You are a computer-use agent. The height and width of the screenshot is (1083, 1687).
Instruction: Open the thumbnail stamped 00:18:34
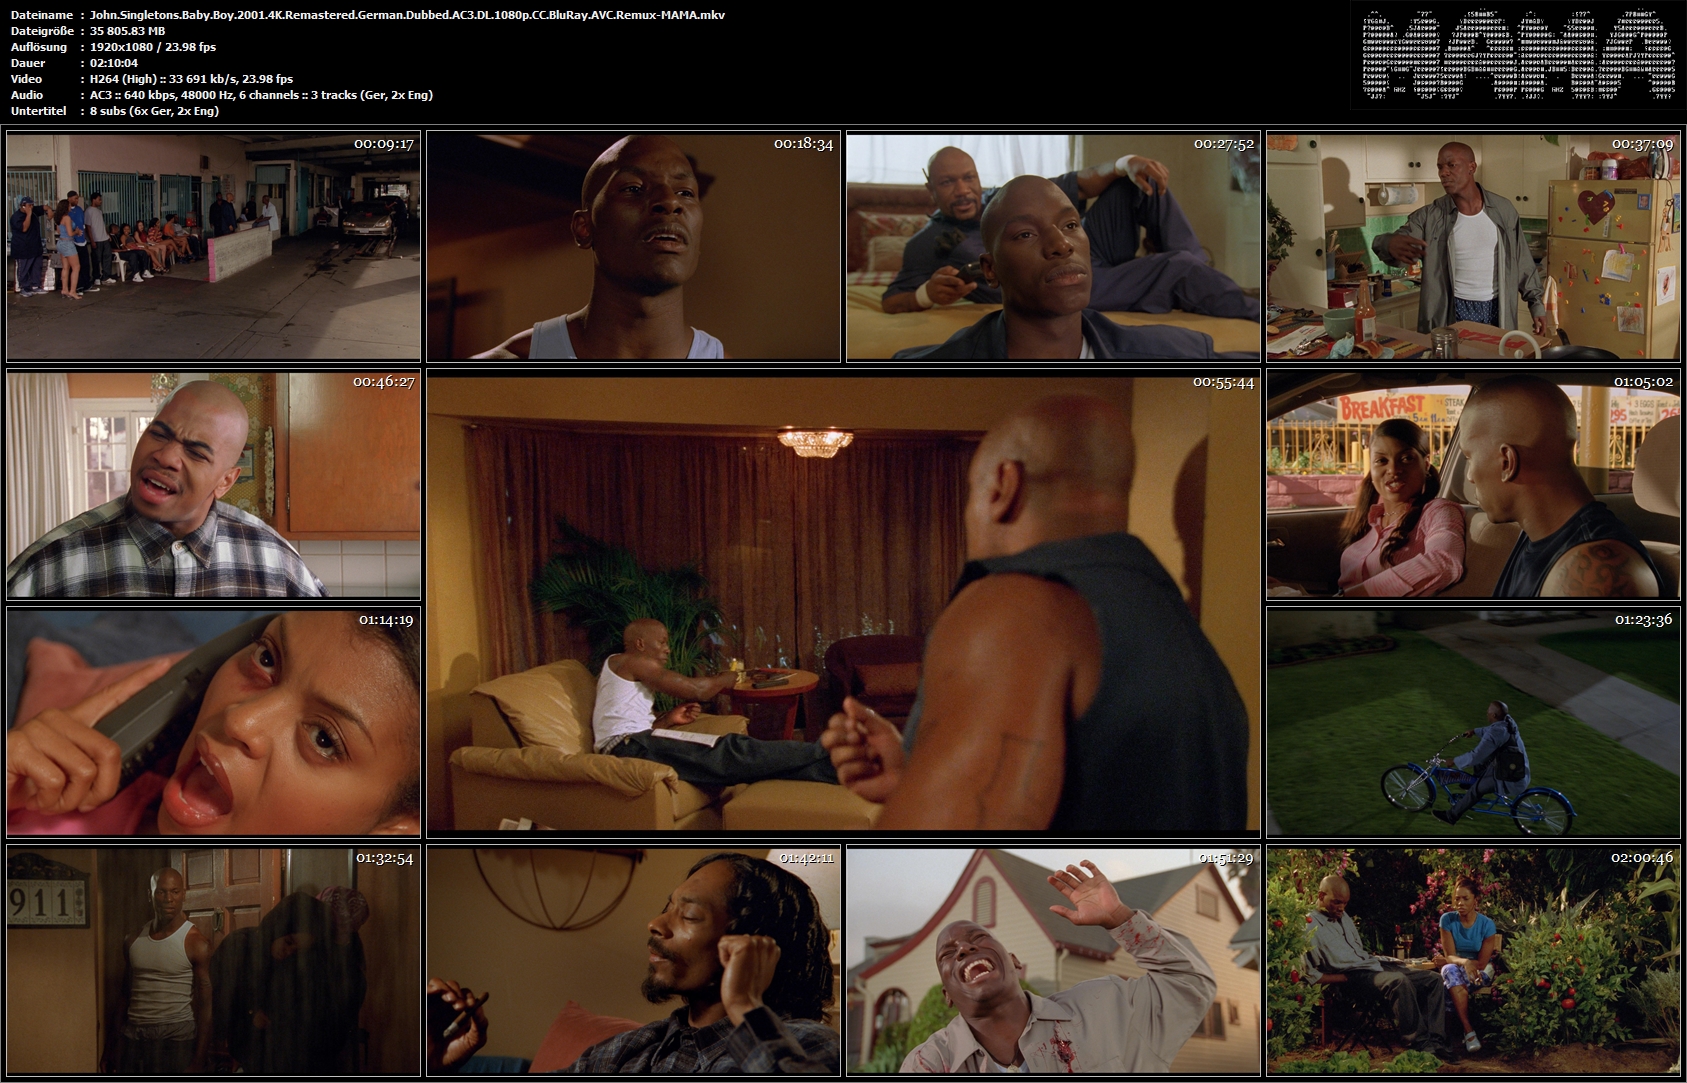tap(633, 247)
